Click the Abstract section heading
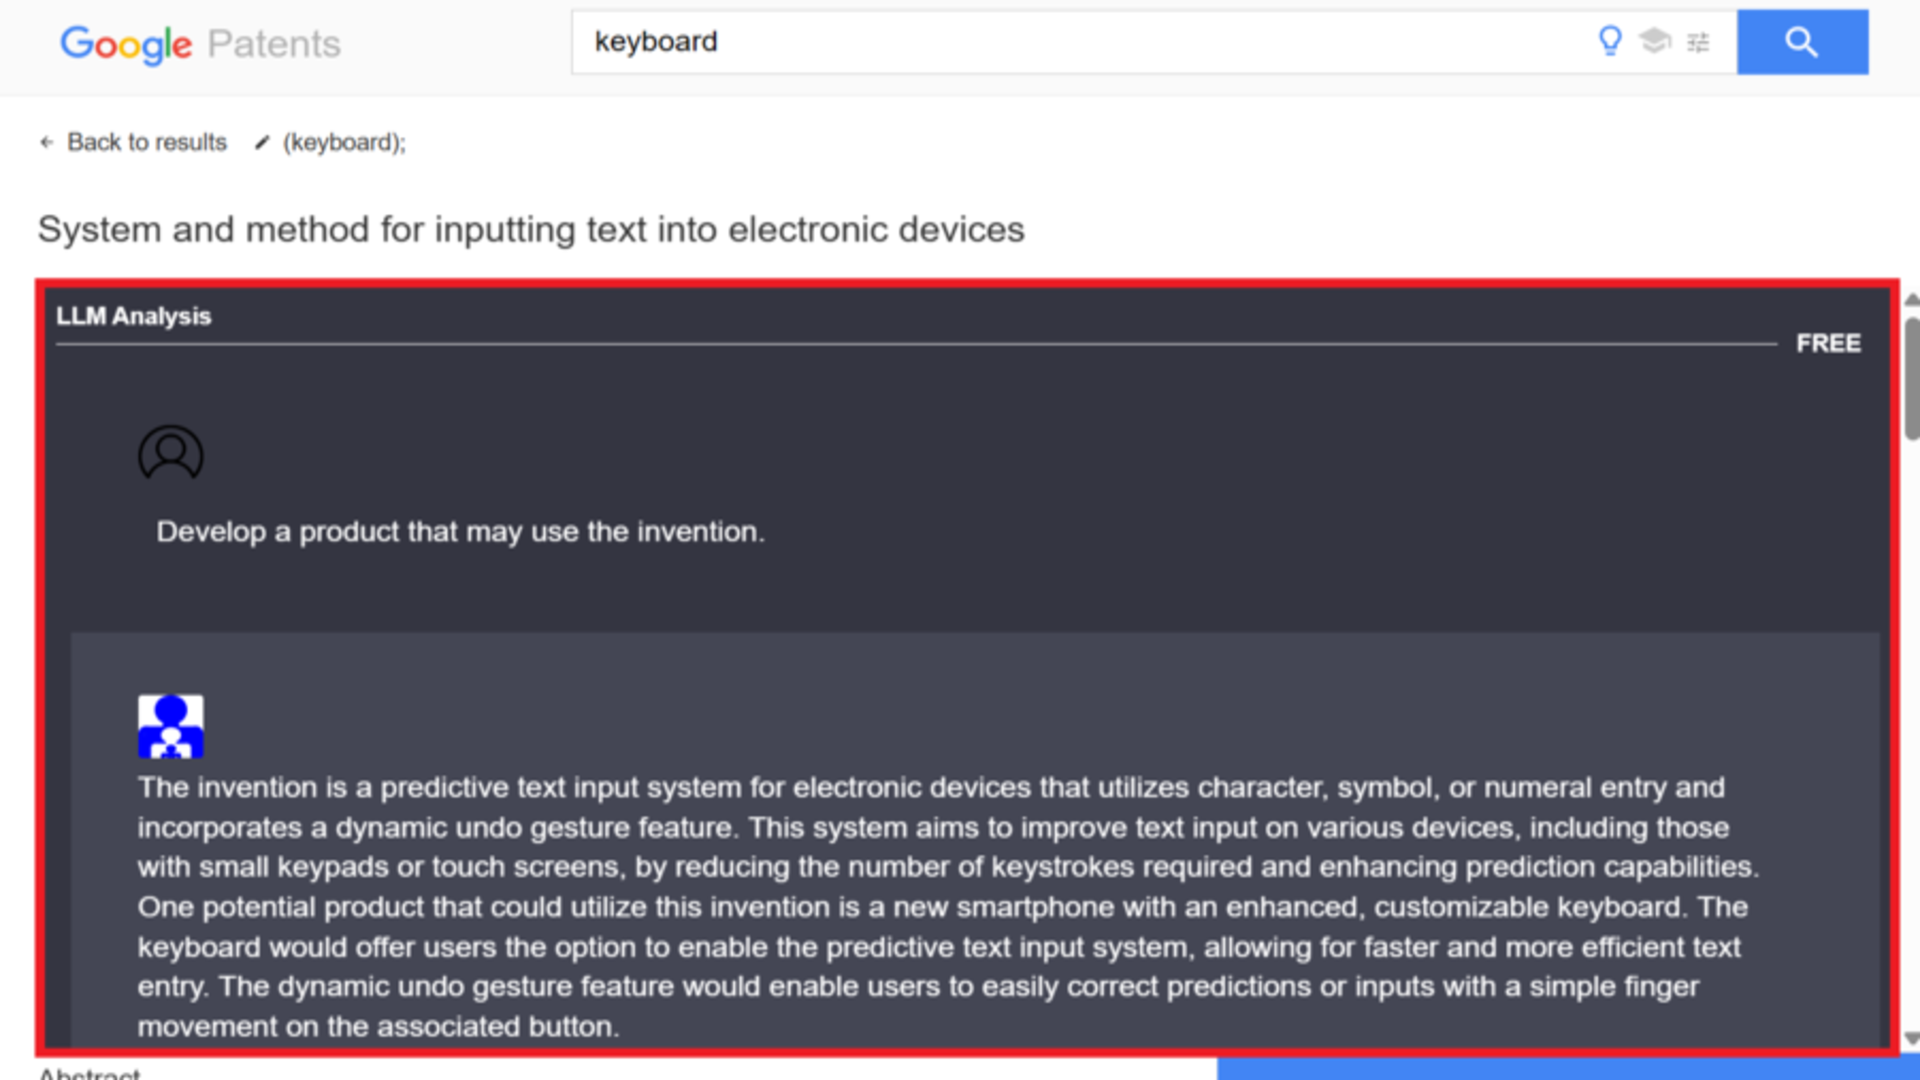This screenshot has height=1080, width=1920. point(90,1072)
